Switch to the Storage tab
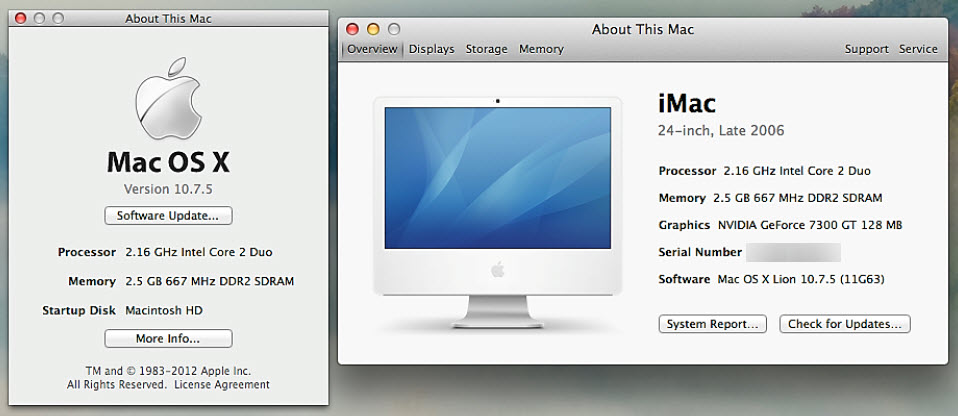 click(x=486, y=49)
